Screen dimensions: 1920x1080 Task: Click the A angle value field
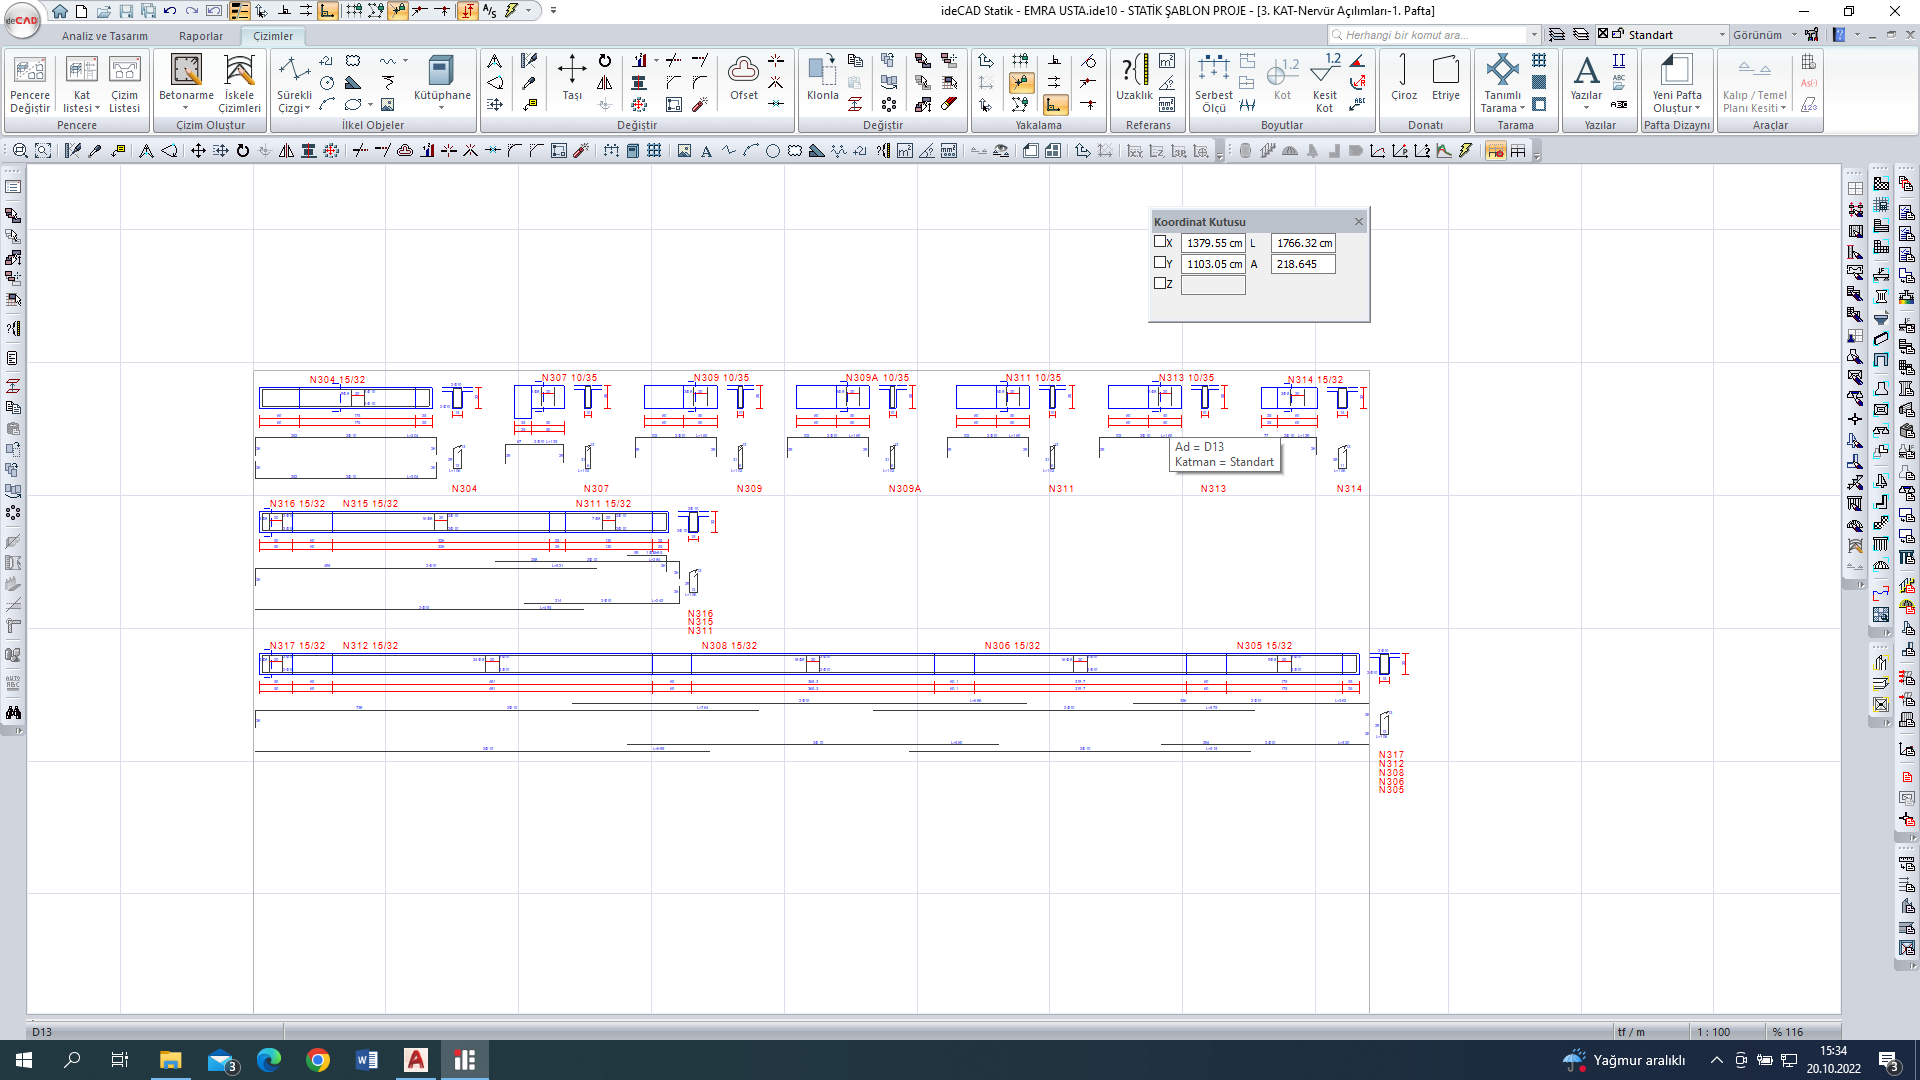tap(1303, 264)
